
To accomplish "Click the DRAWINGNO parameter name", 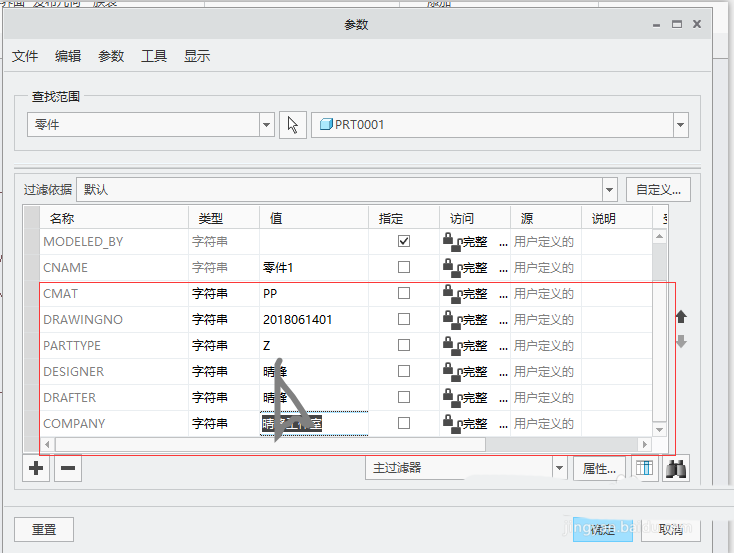I will (x=83, y=319).
